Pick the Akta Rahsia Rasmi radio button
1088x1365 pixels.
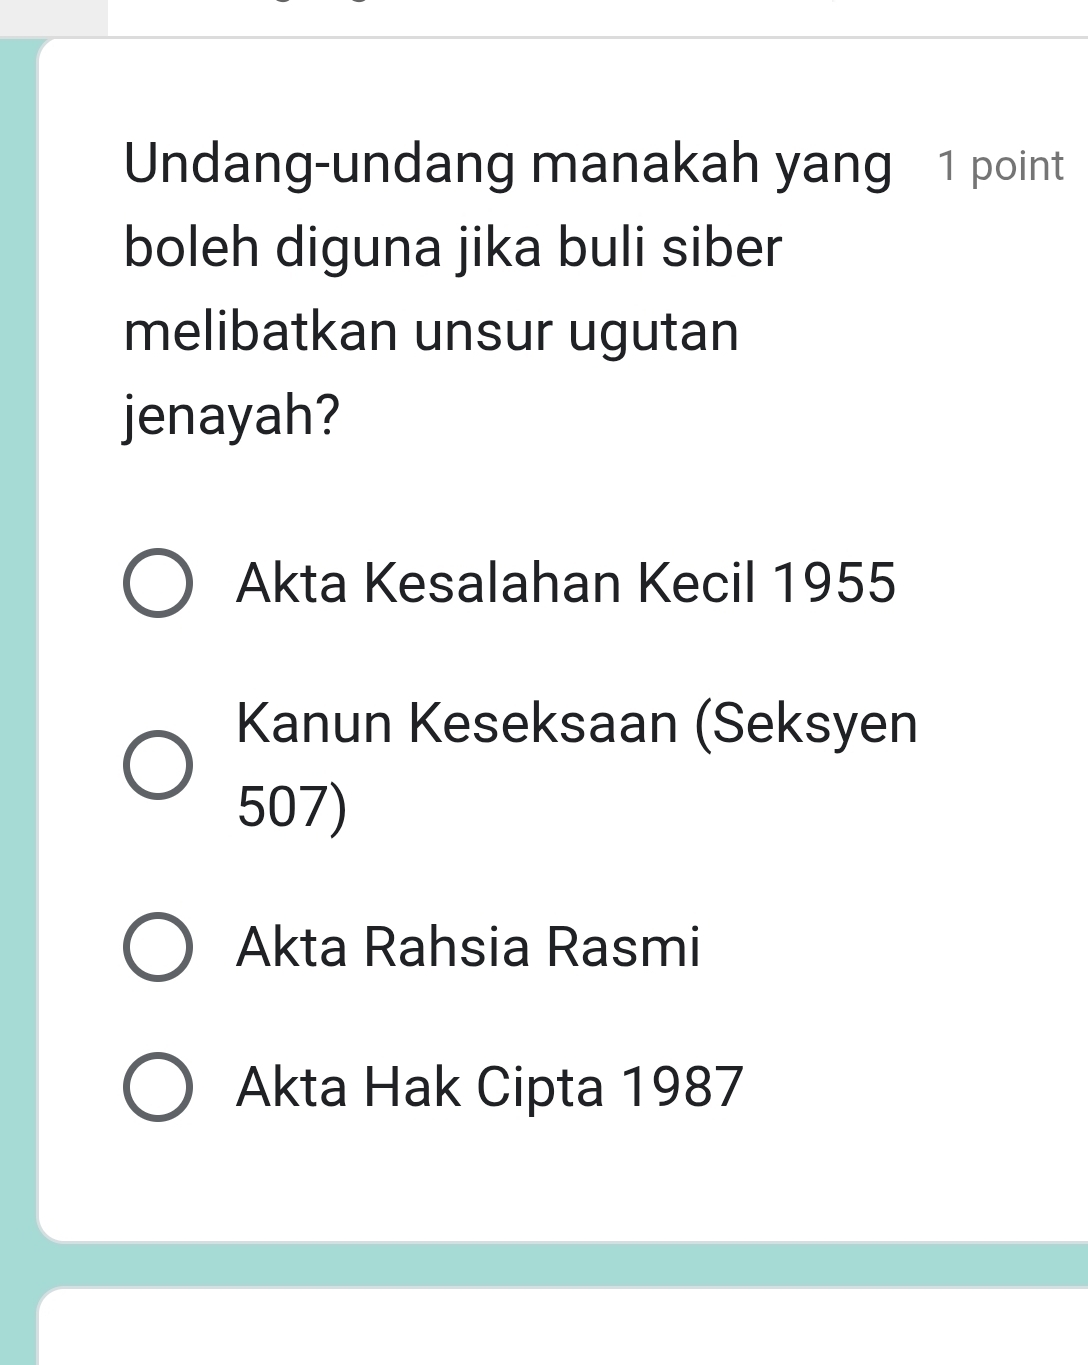pyautogui.click(x=158, y=947)
